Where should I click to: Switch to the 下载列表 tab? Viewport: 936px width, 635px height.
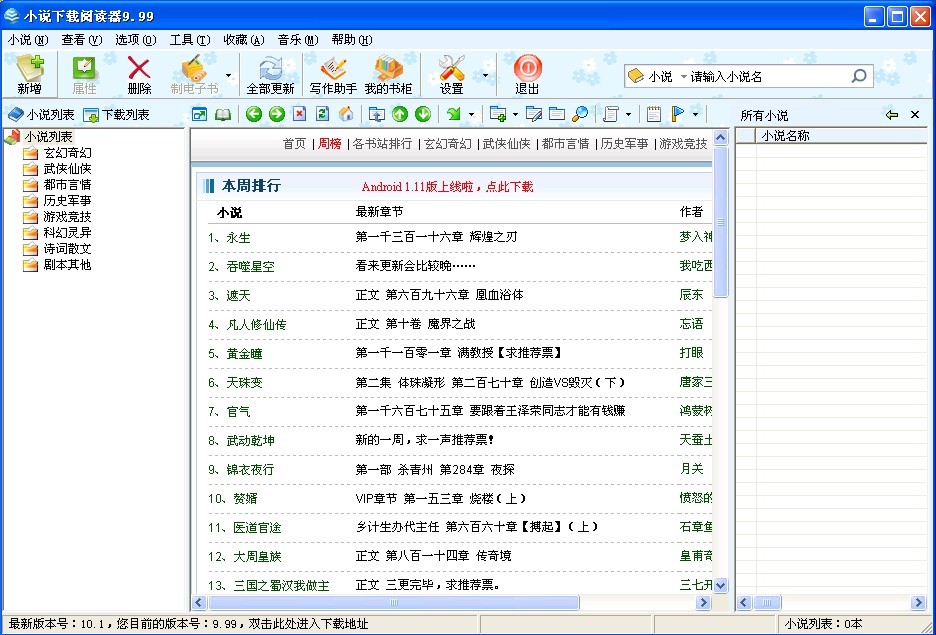[116, 115]
